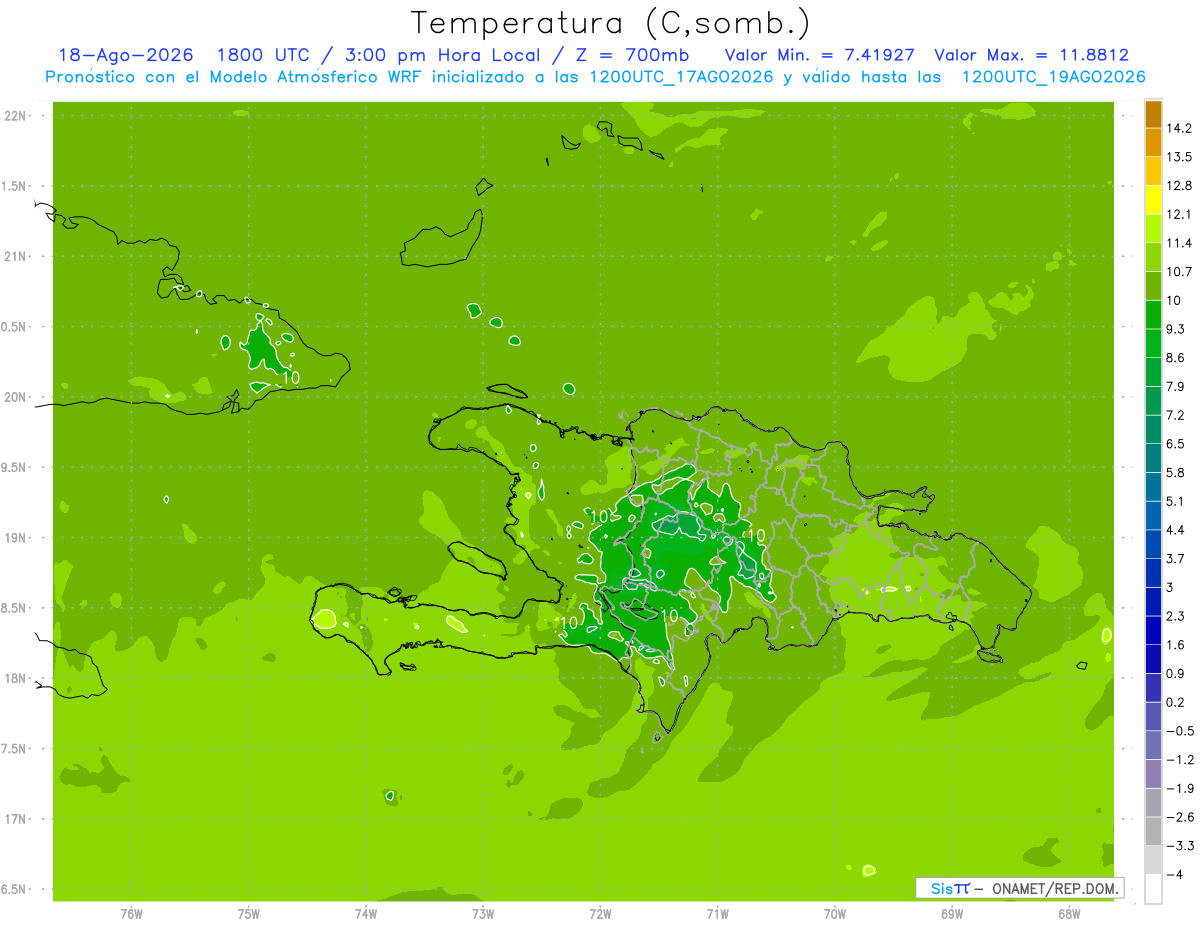The image size is (1200, 927).
Task: Click the "76W" longitude axis label
Action: click(x=131, y=914)
